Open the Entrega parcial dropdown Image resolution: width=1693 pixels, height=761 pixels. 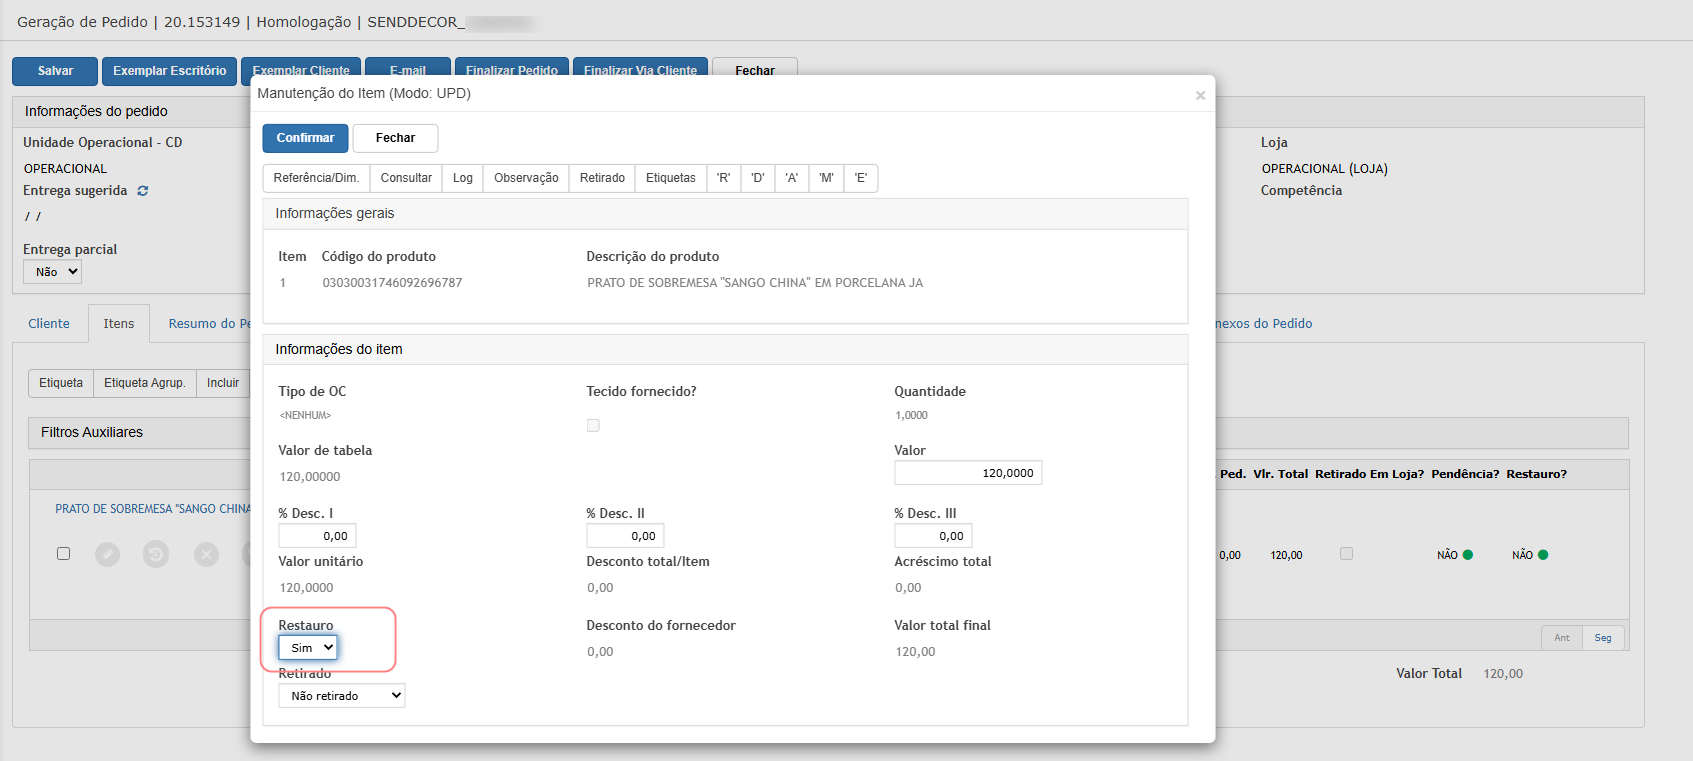point(52,272)
